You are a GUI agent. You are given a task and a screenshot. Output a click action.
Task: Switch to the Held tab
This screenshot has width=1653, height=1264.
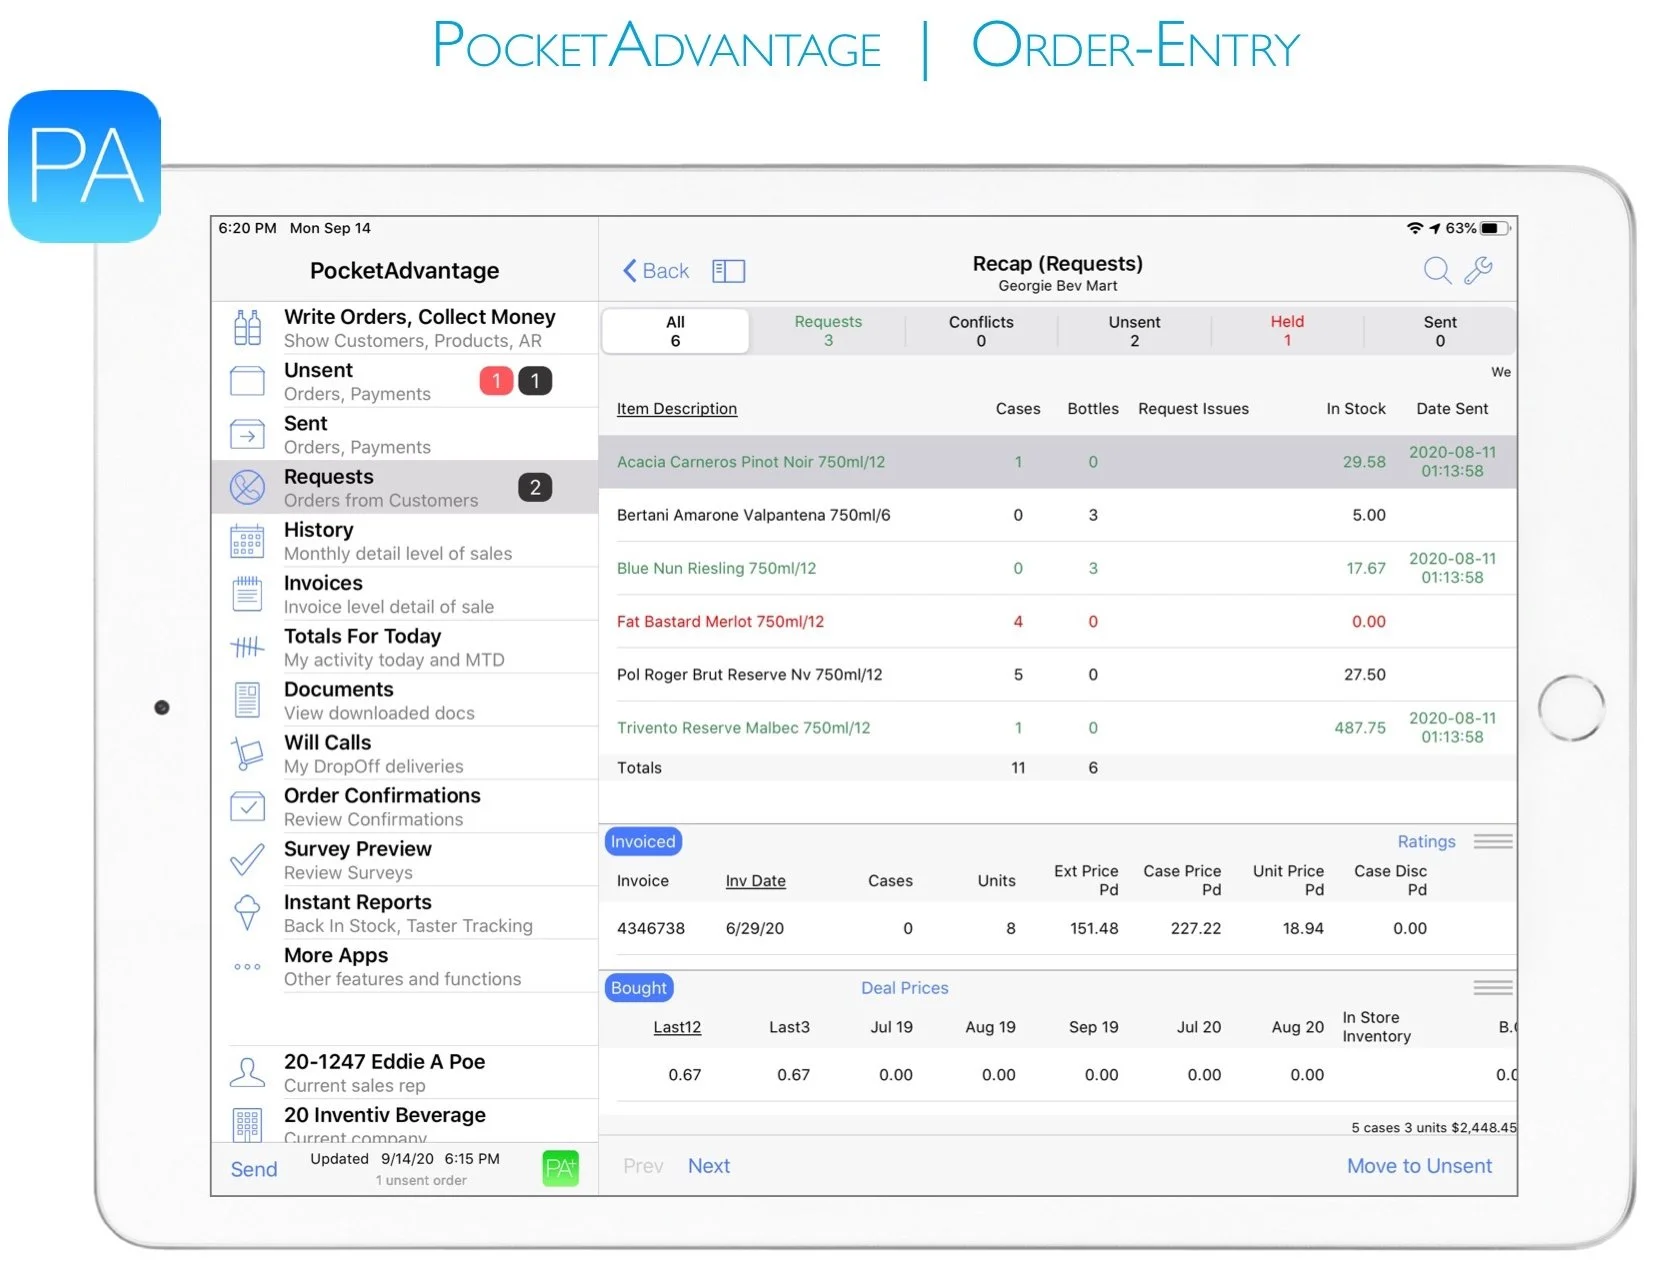click(x=1286, y=330)
